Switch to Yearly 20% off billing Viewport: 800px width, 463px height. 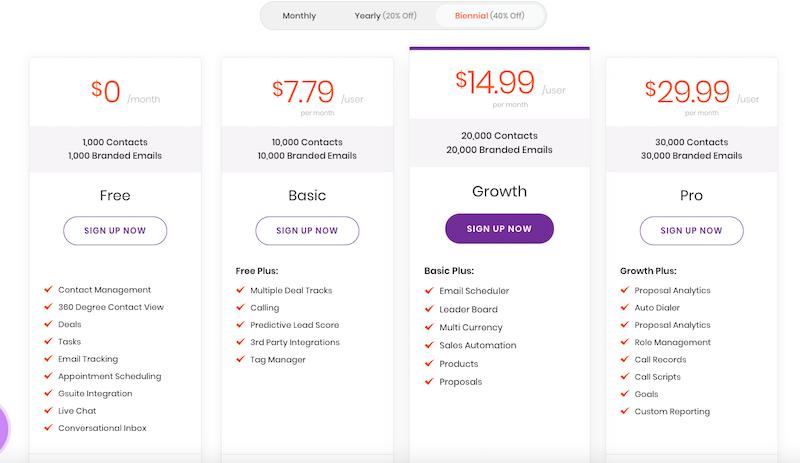tap(385, 16)
